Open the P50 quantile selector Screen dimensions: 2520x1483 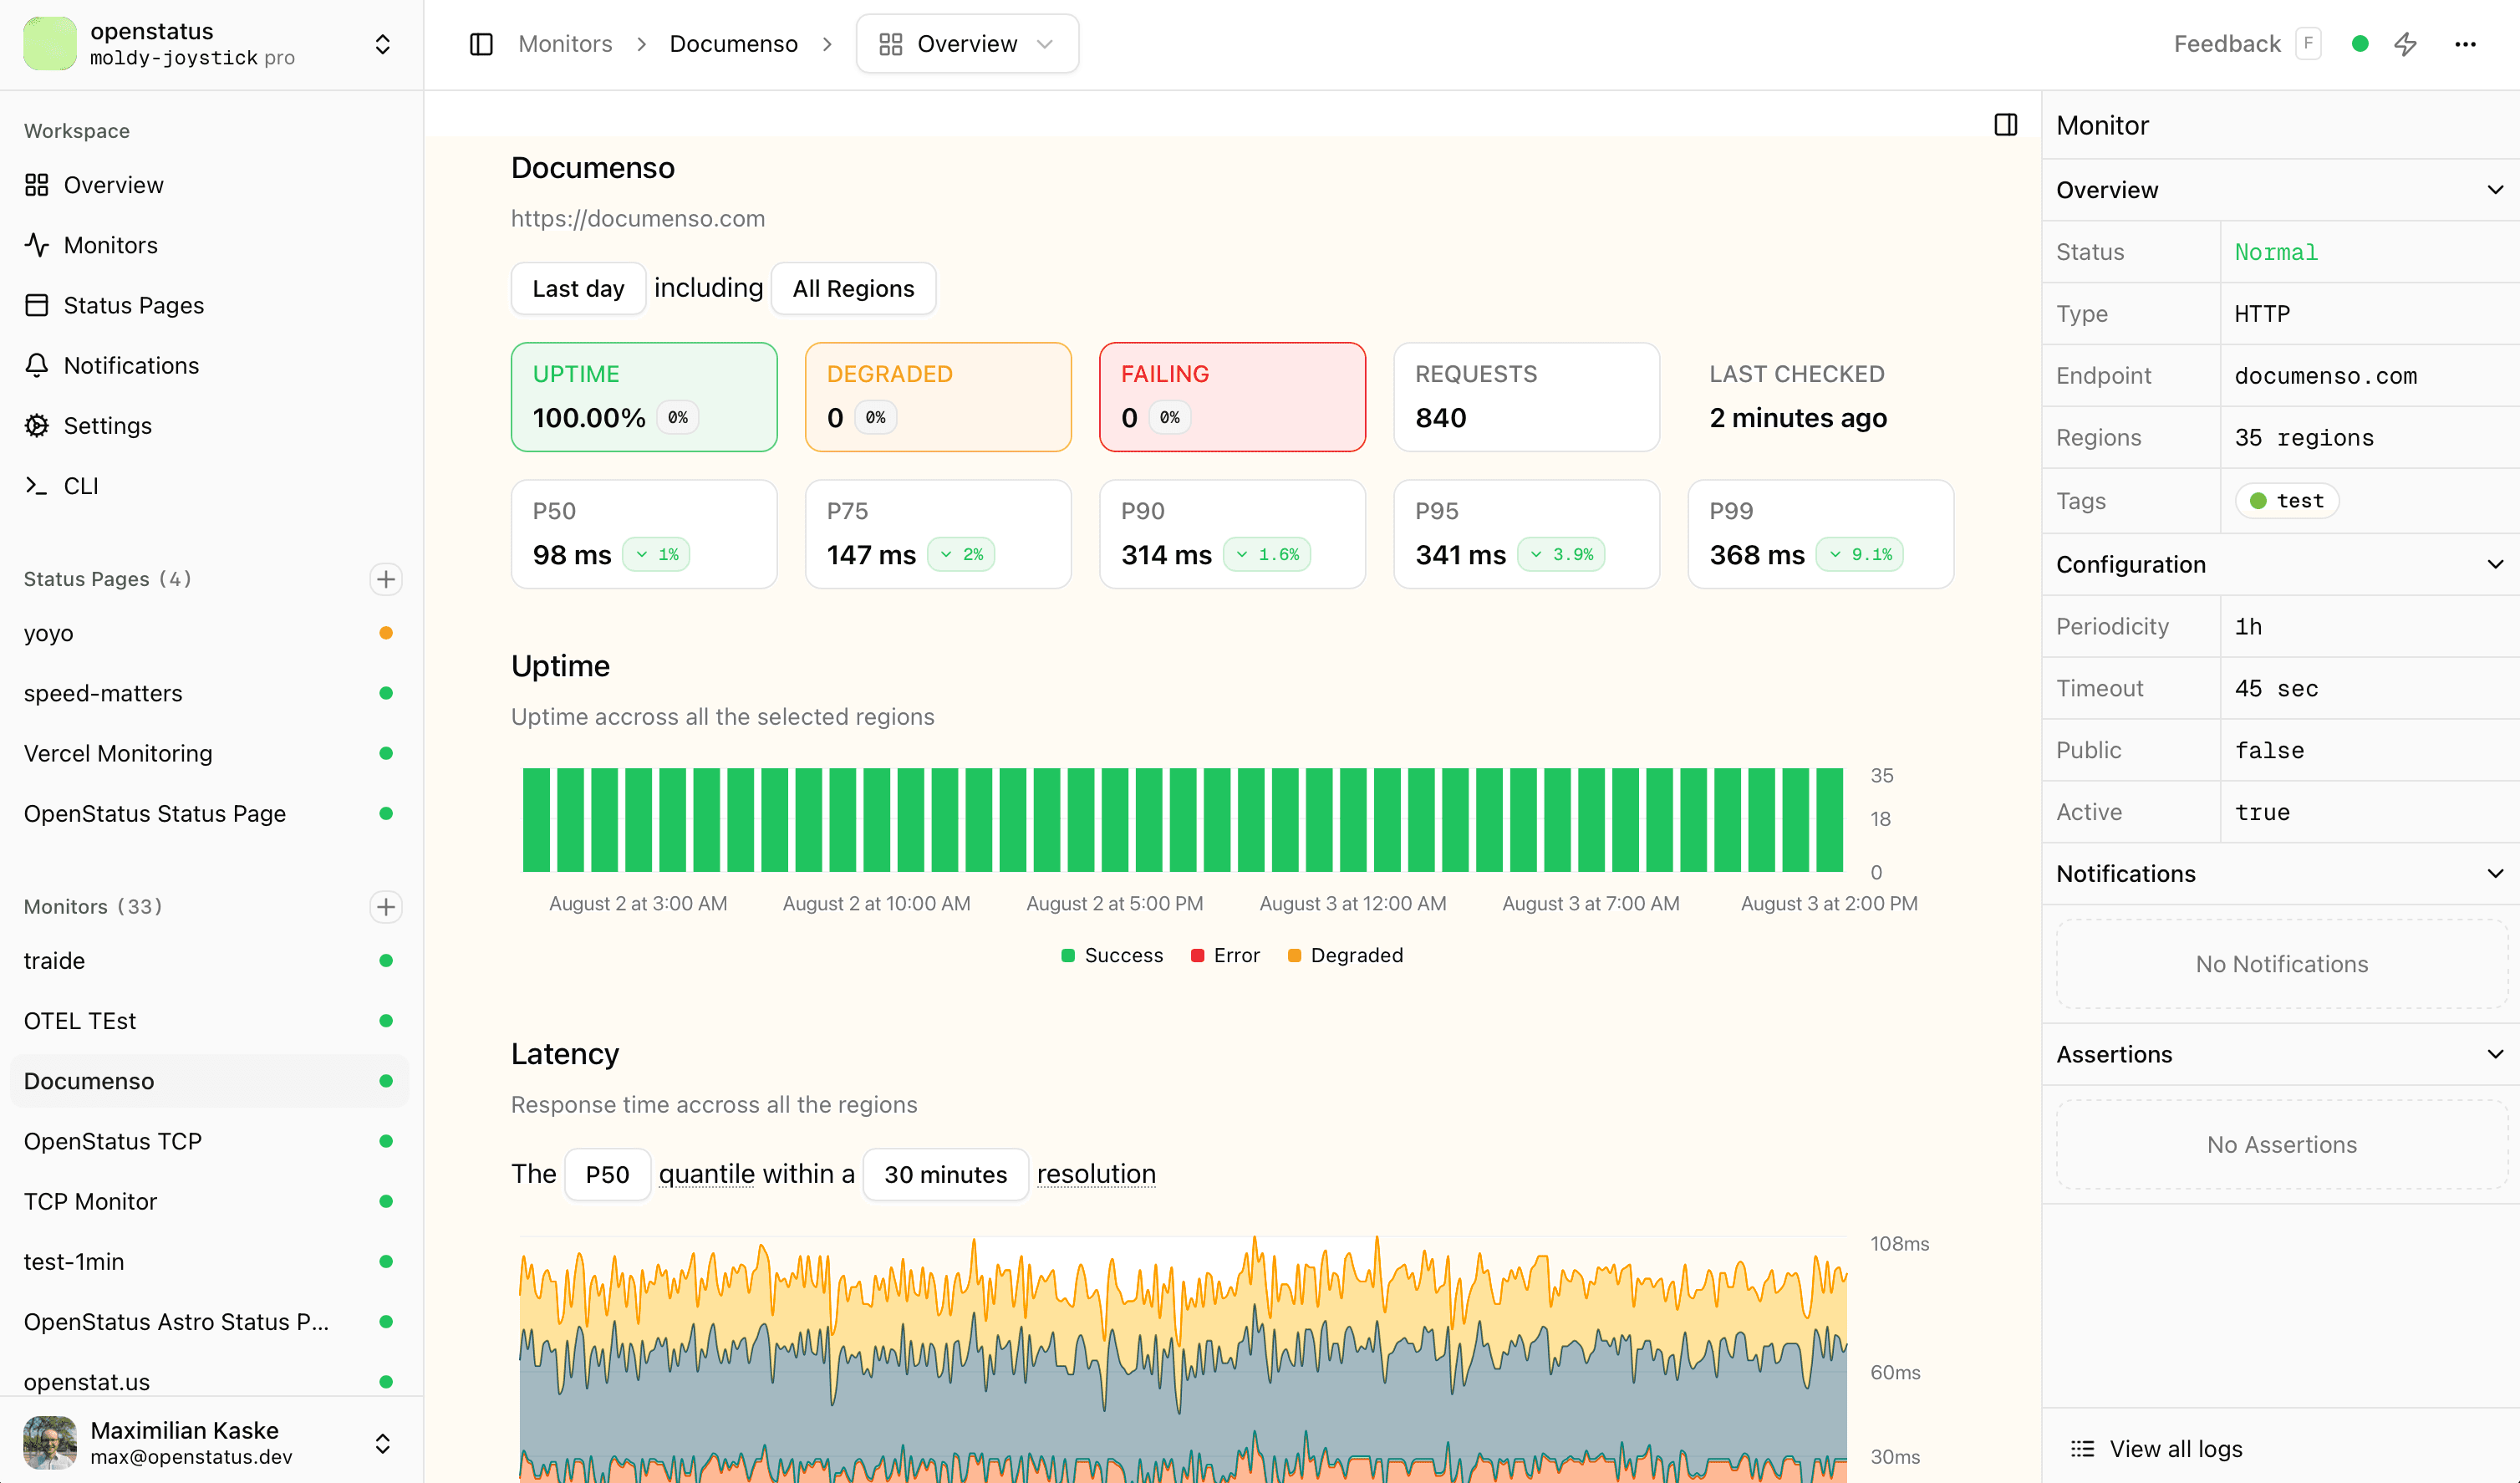coord(607,1174)
